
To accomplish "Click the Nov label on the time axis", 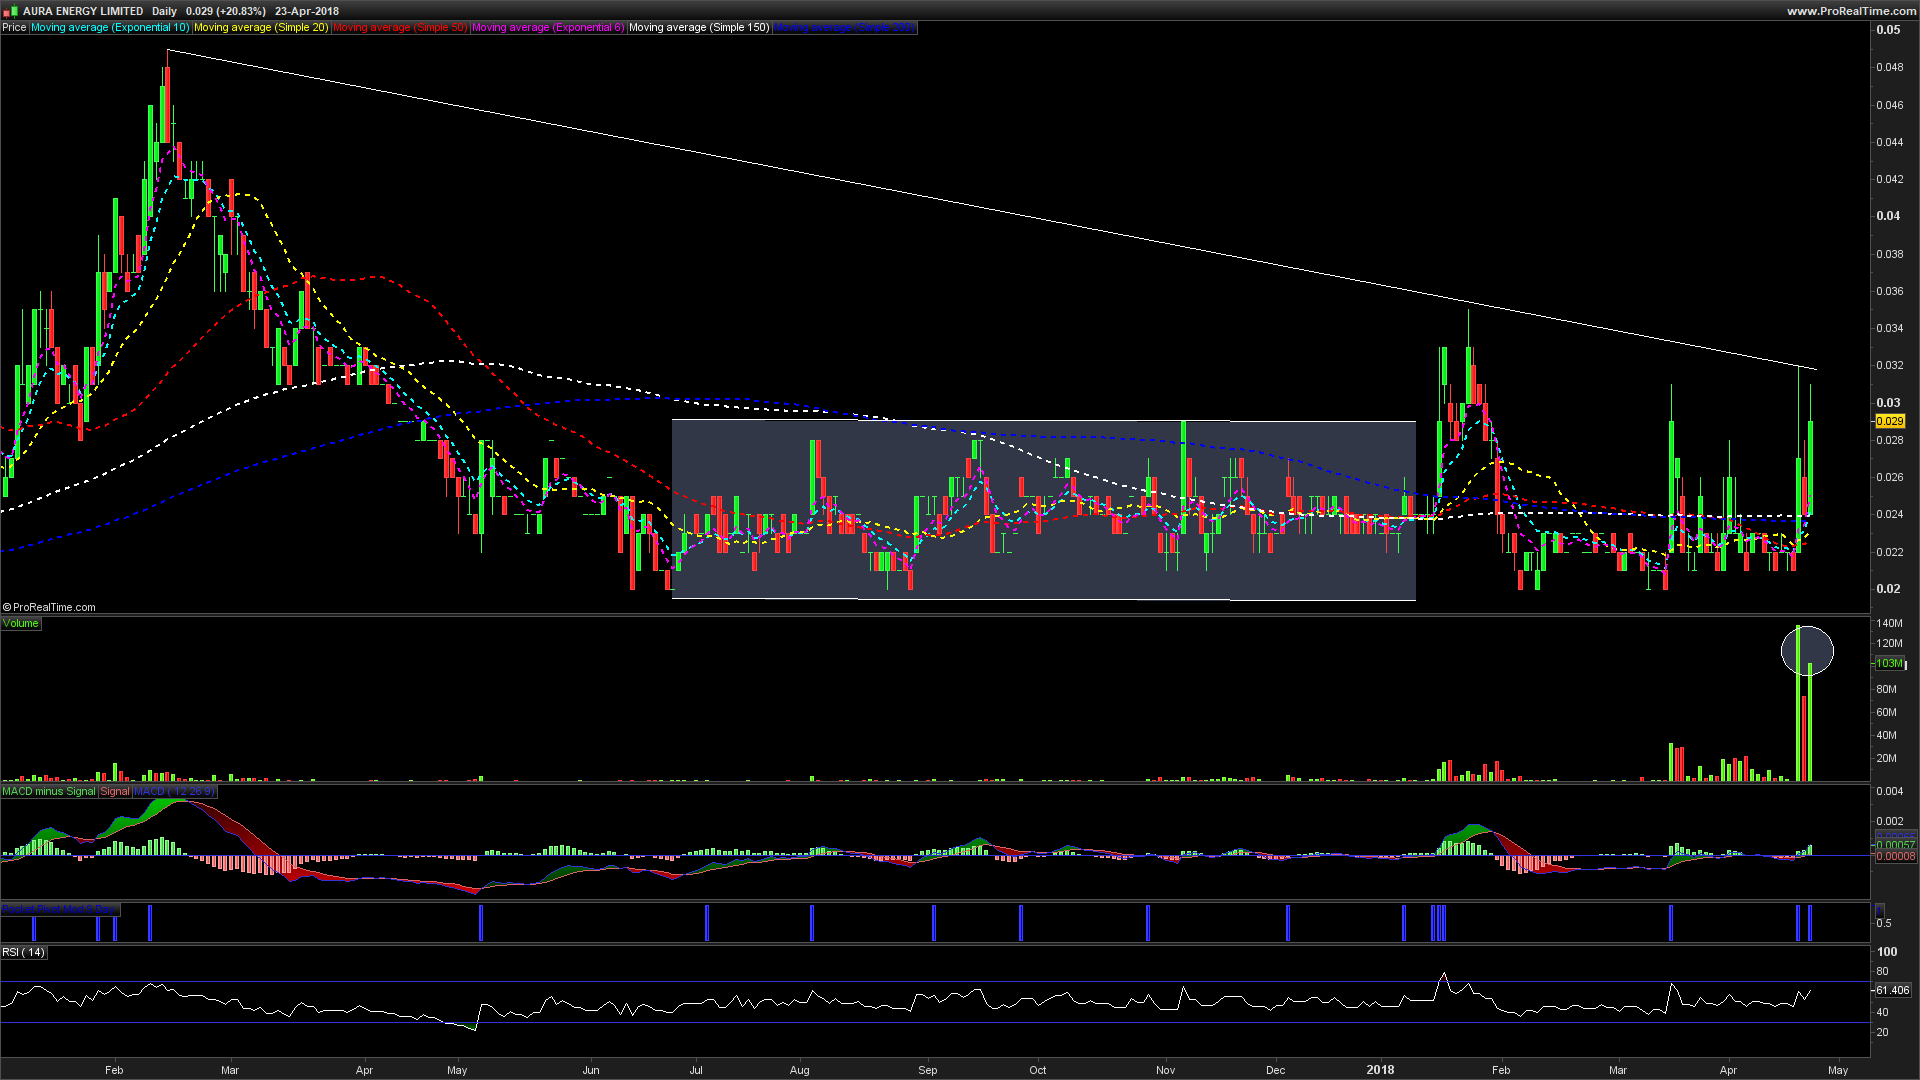I will click(1166, 1070).
